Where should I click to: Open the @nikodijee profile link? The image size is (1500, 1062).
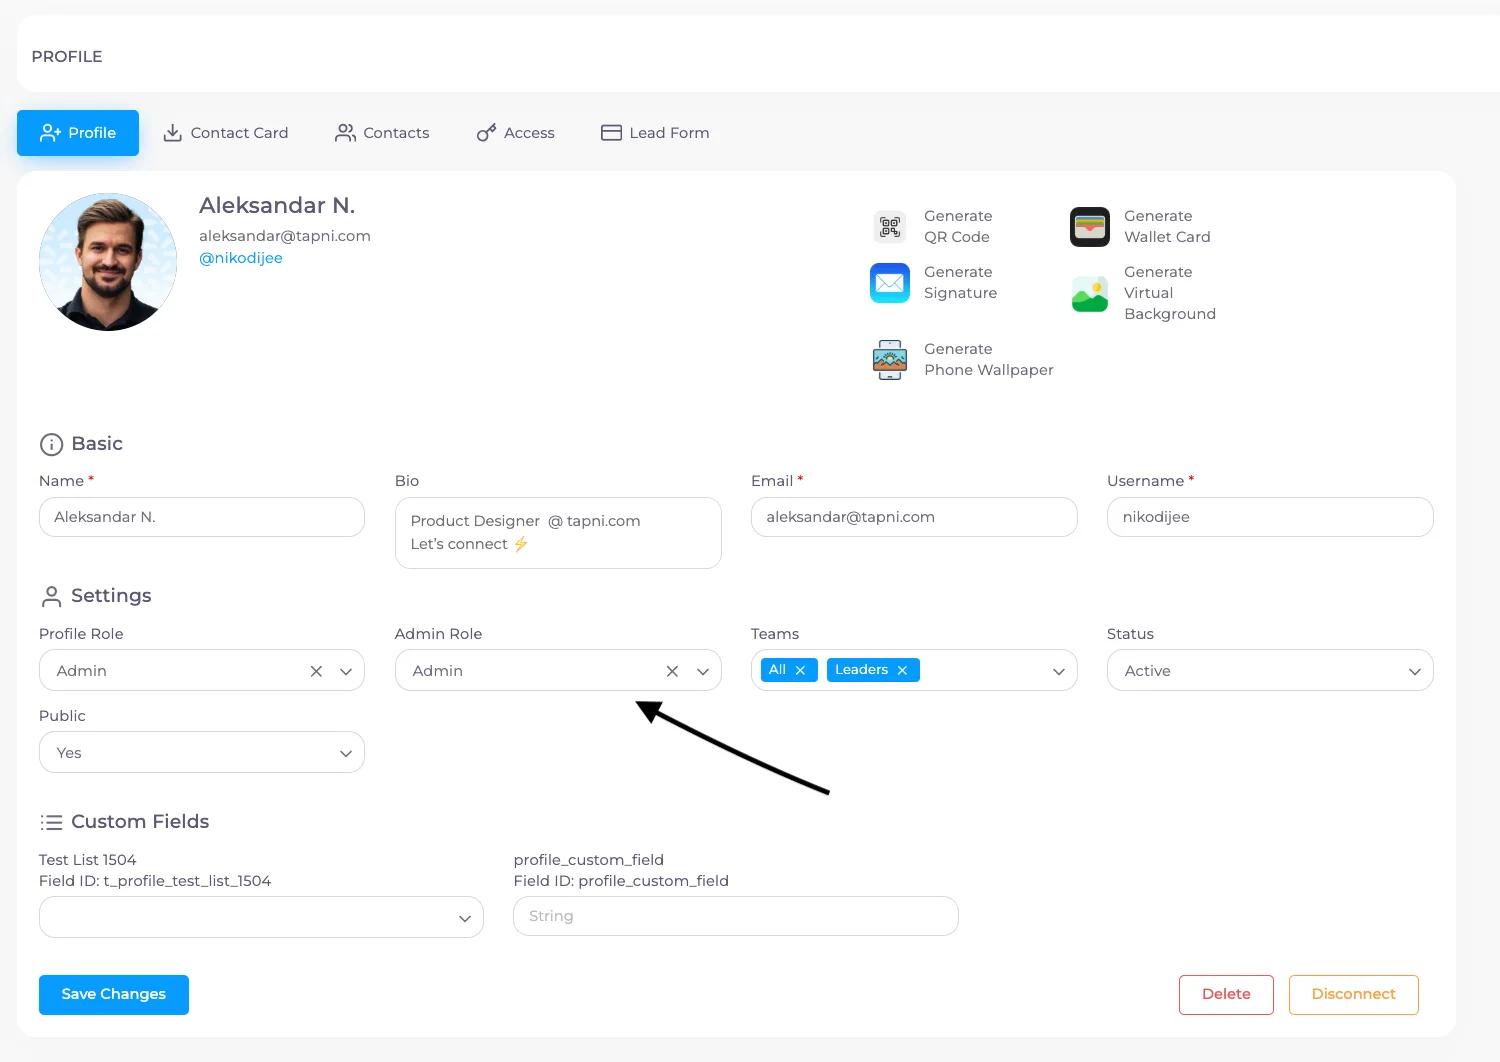pos(241,258)
